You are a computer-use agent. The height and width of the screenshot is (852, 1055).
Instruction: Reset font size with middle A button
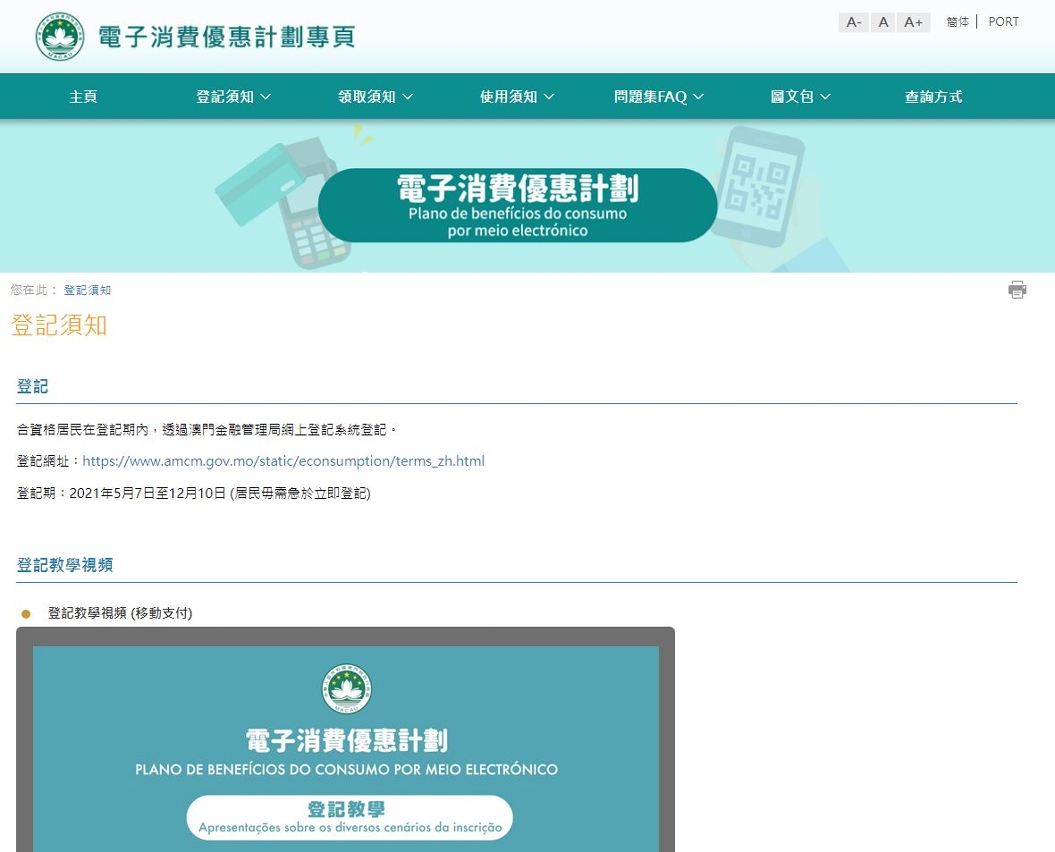click(x=883, y=22)
